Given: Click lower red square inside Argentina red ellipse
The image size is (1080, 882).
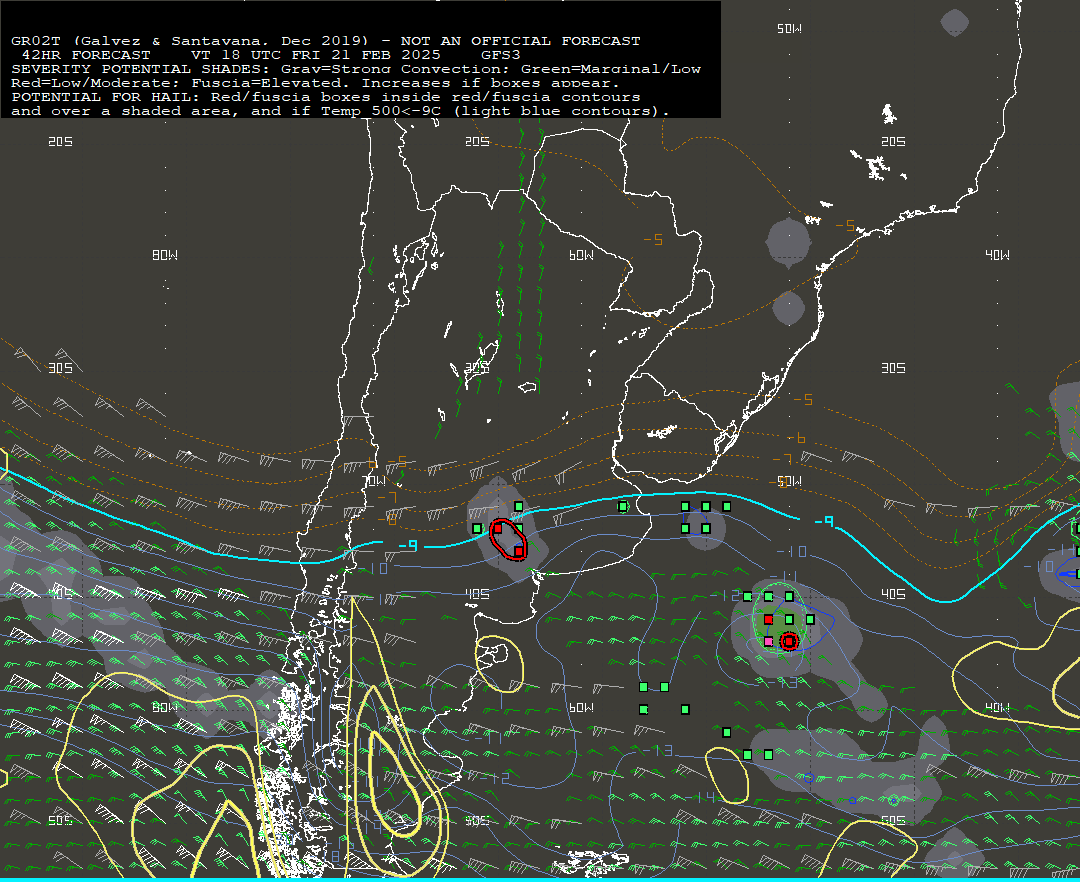Looking at the screenshot, I should click(x=519, y=551).
